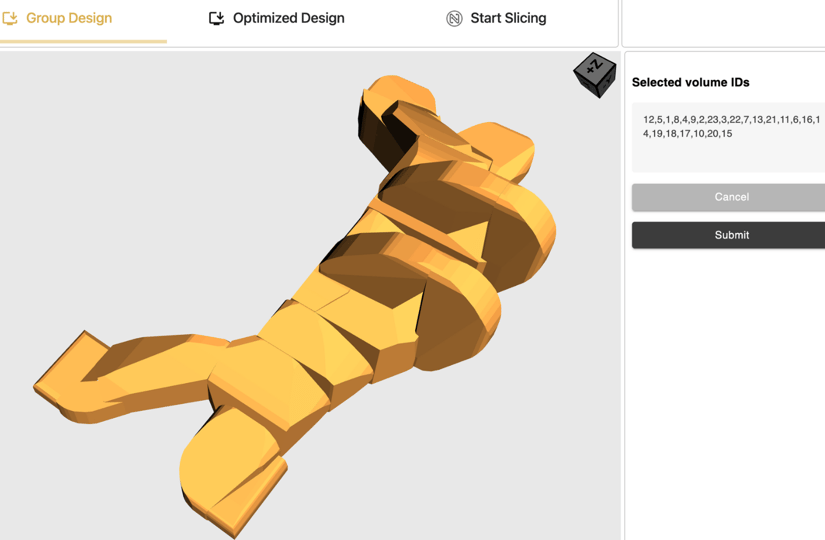Open the Group Design tab
The image size is (825, 540).
click(68, 18)
